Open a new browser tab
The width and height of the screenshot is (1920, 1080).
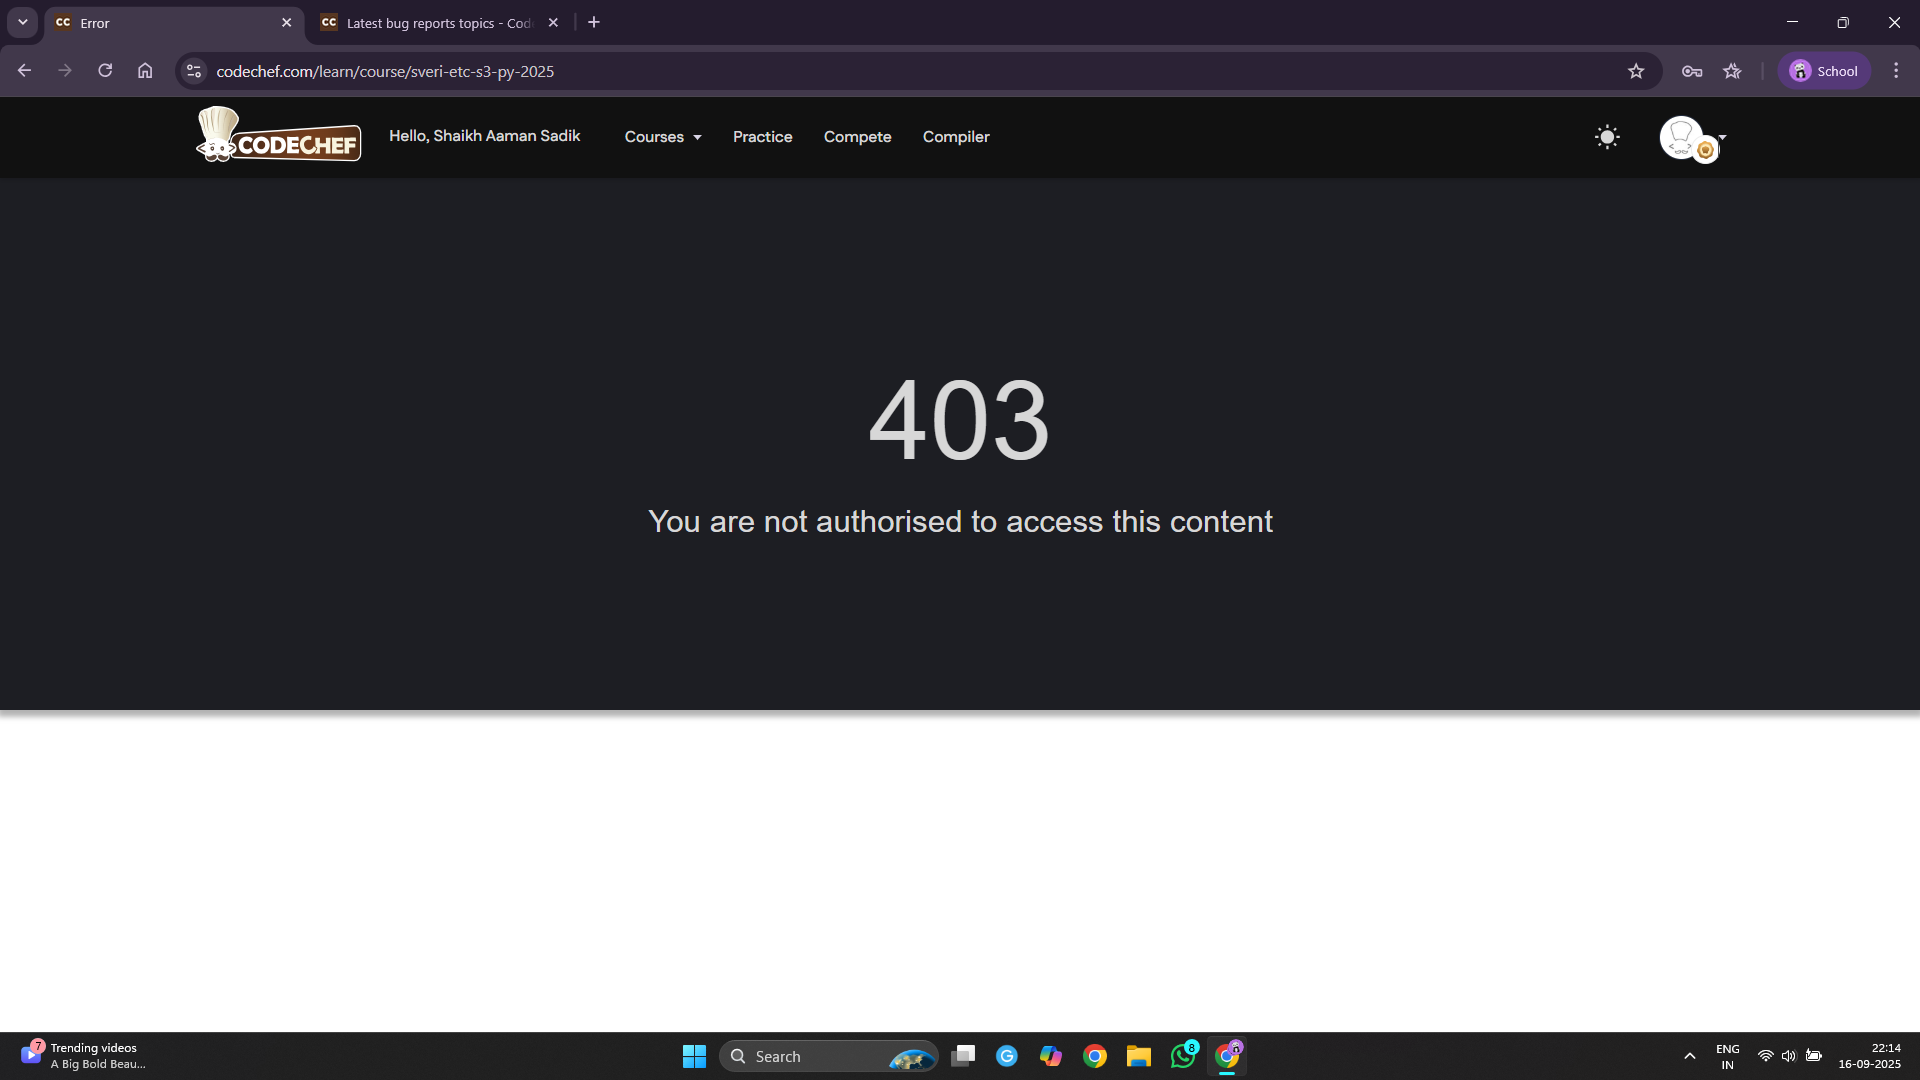594,22
